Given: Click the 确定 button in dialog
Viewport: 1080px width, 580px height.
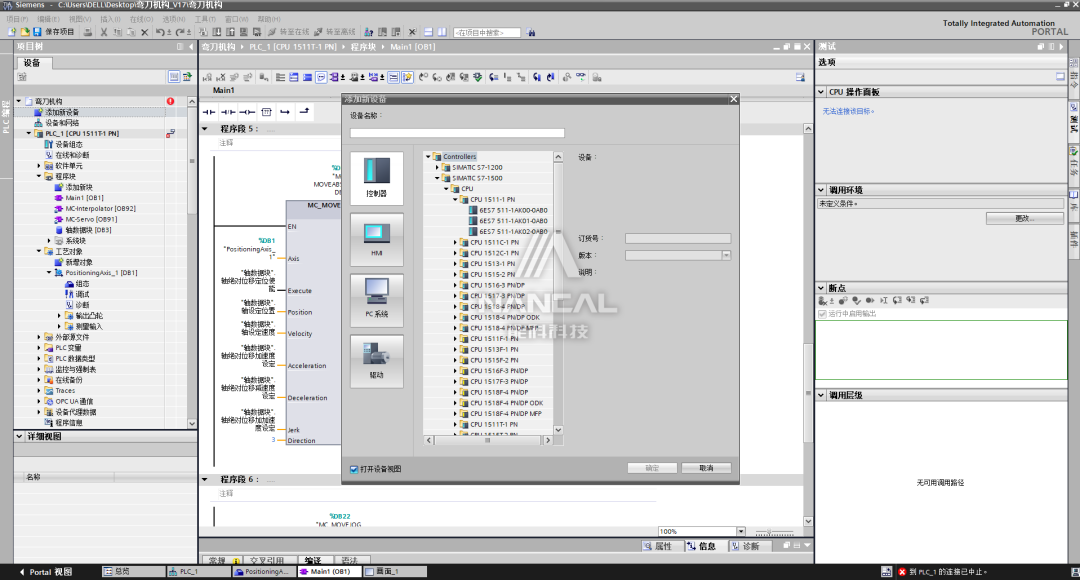Looking at the screenshot, I should (652, 468).
